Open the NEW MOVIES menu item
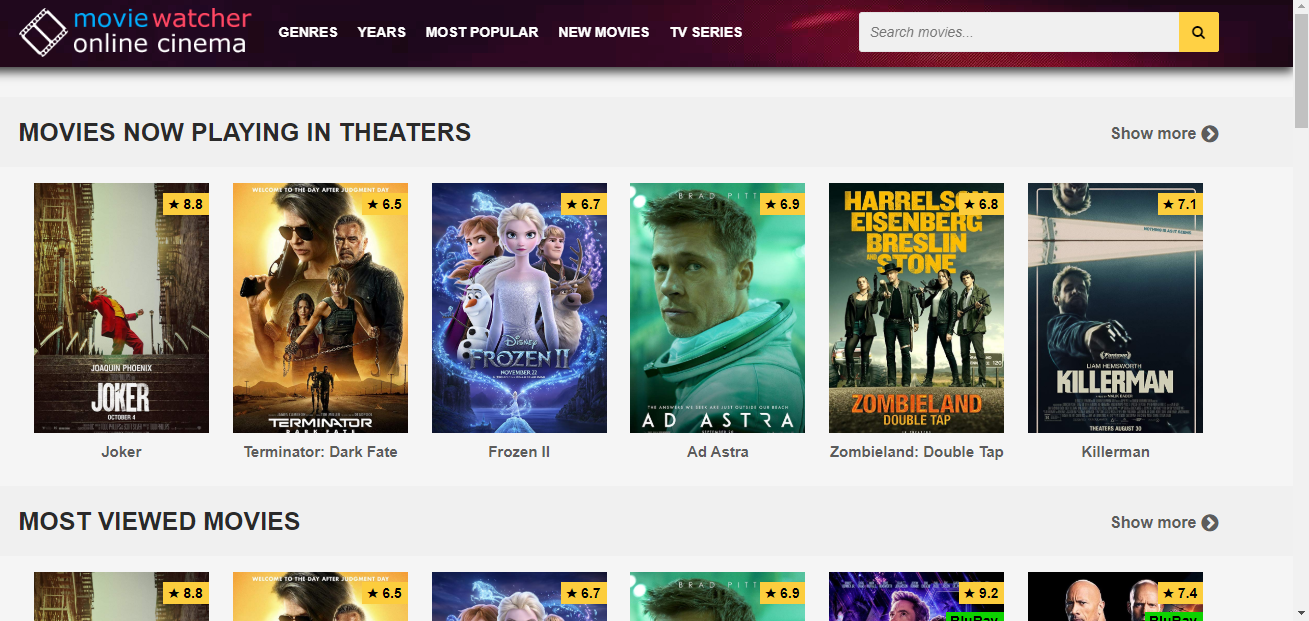This screenshot has width=1309, height=621. pos(604,31)
